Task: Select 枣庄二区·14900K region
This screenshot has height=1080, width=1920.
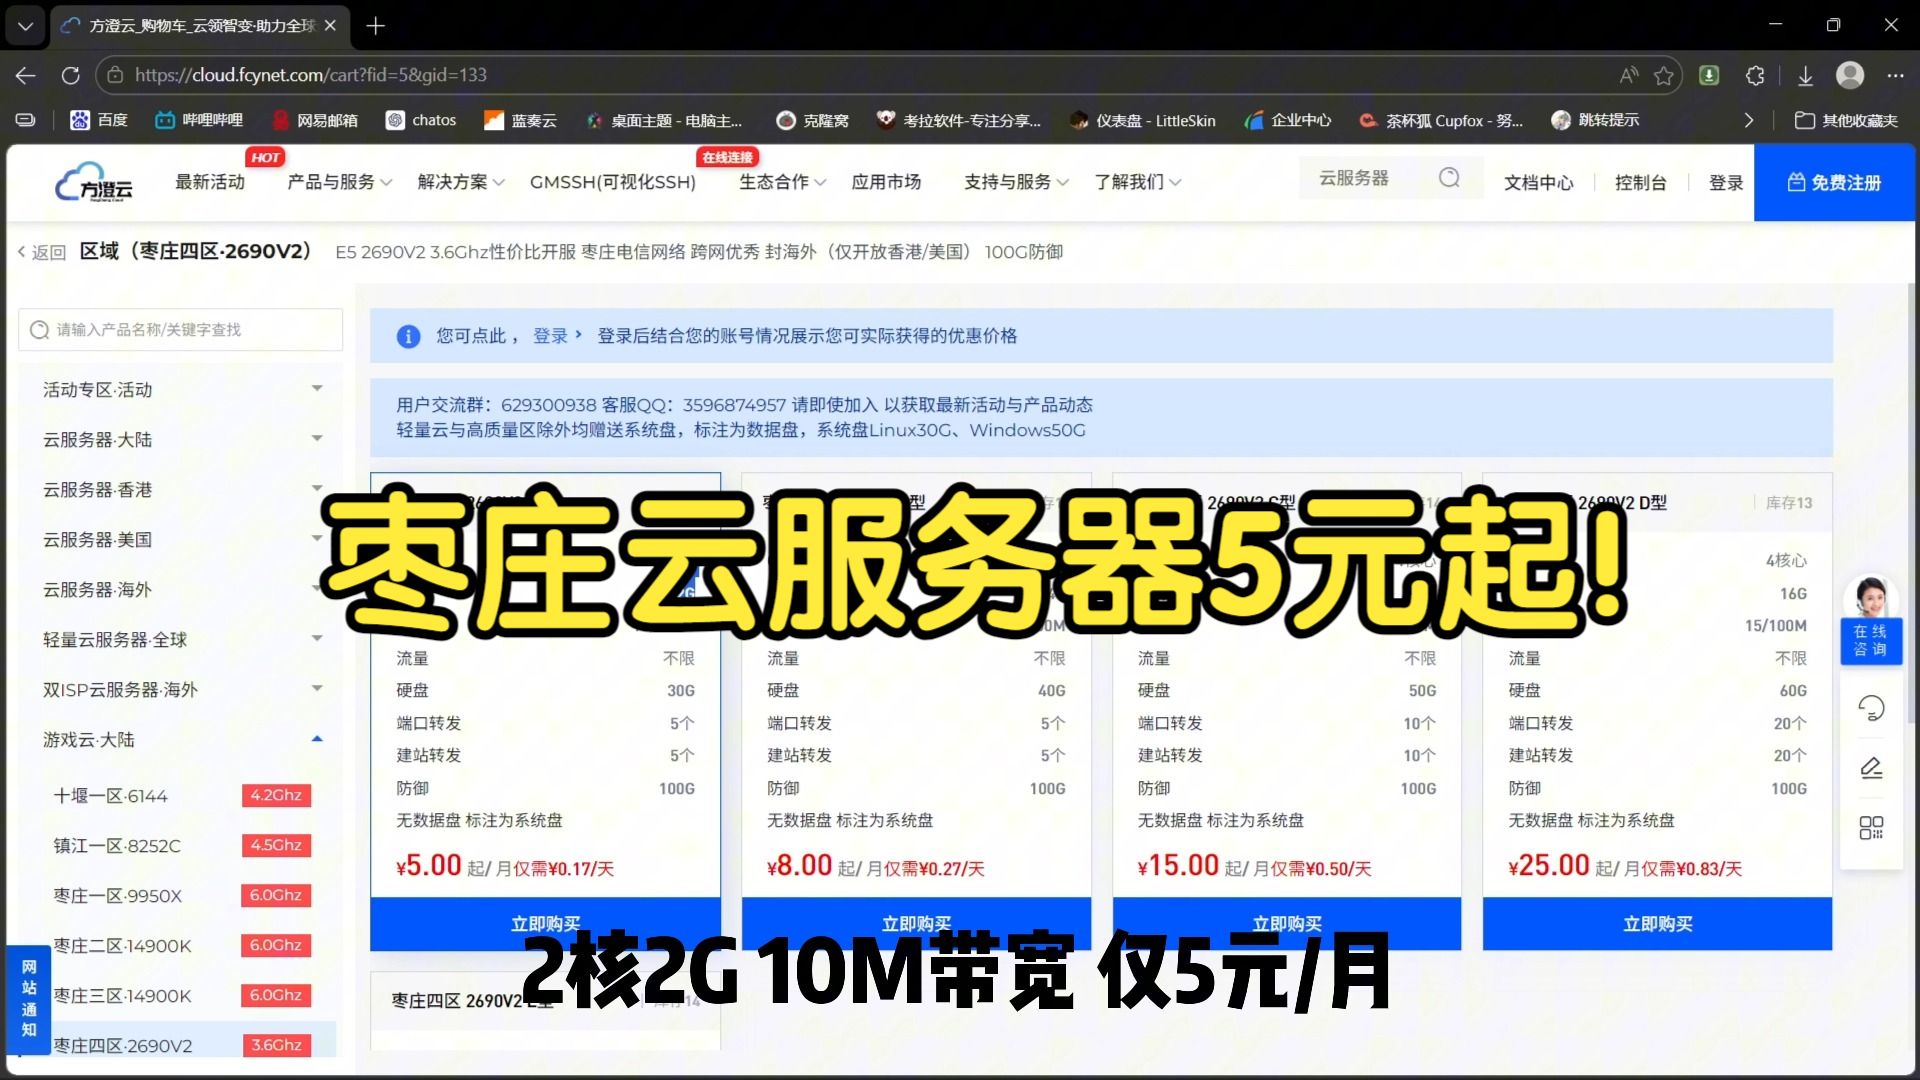Action: 180,946
